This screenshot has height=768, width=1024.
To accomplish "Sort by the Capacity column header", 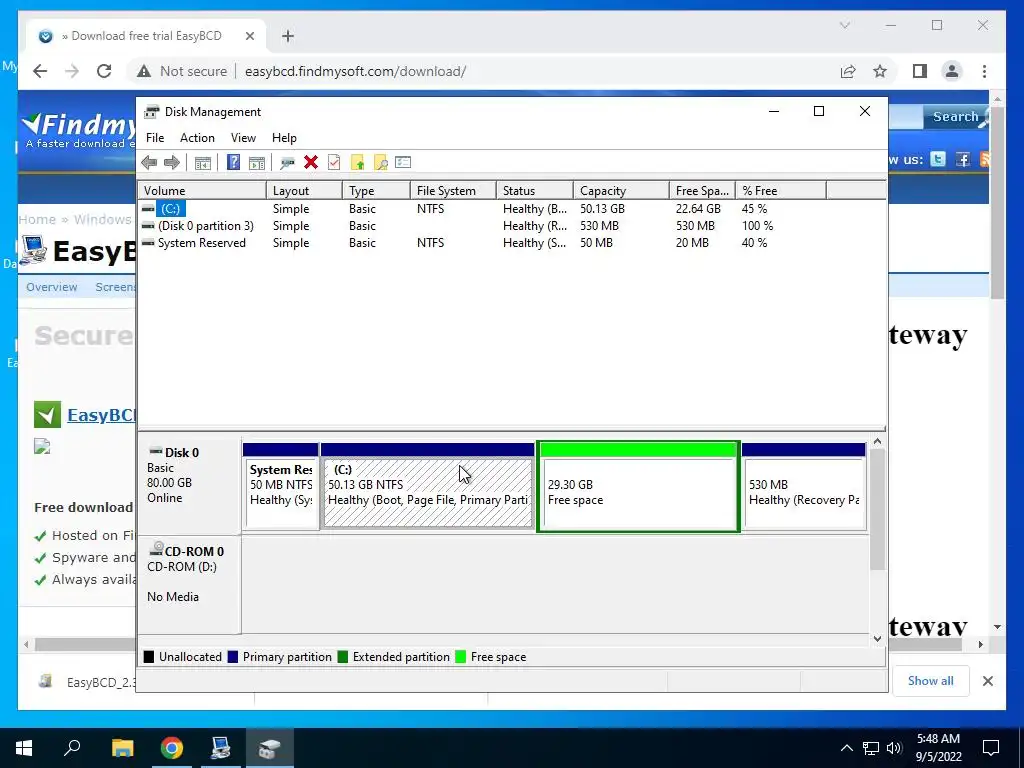I will pos(621,191).
